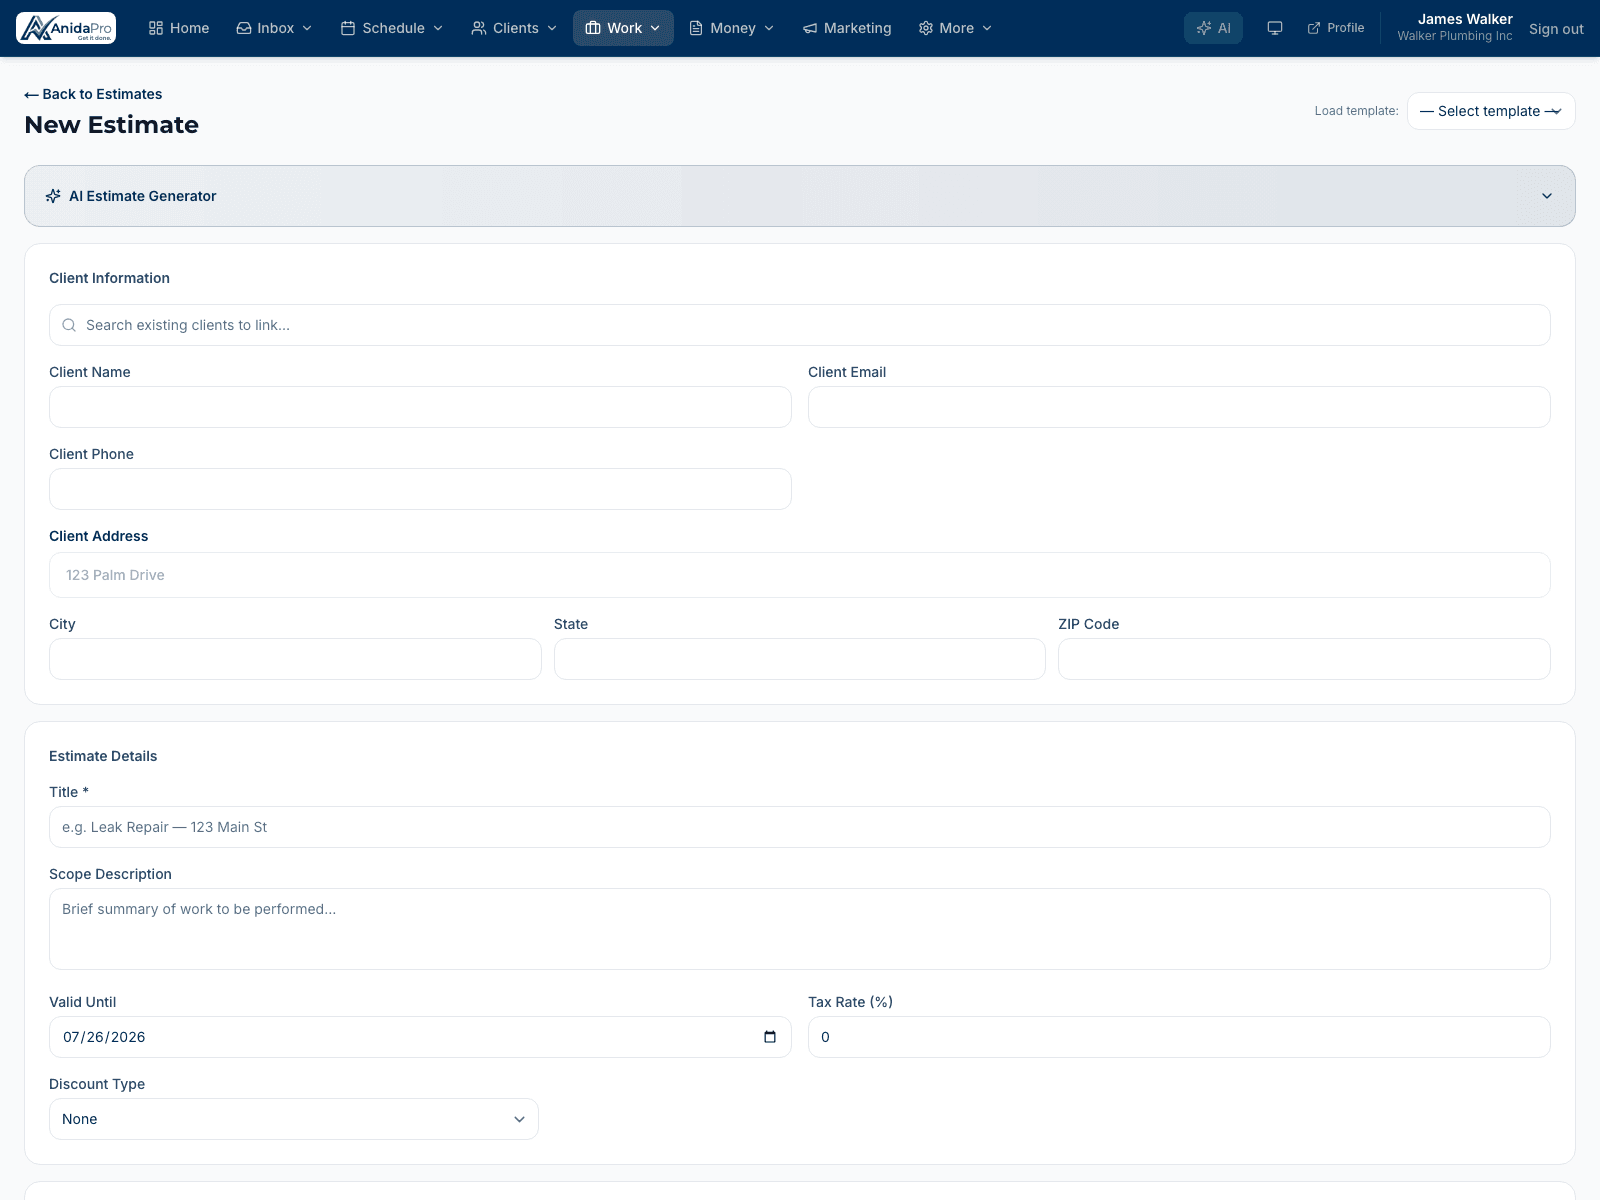Open the Money dropdown chevron
Screen dimensions: 1600x1200
point(769,28)
